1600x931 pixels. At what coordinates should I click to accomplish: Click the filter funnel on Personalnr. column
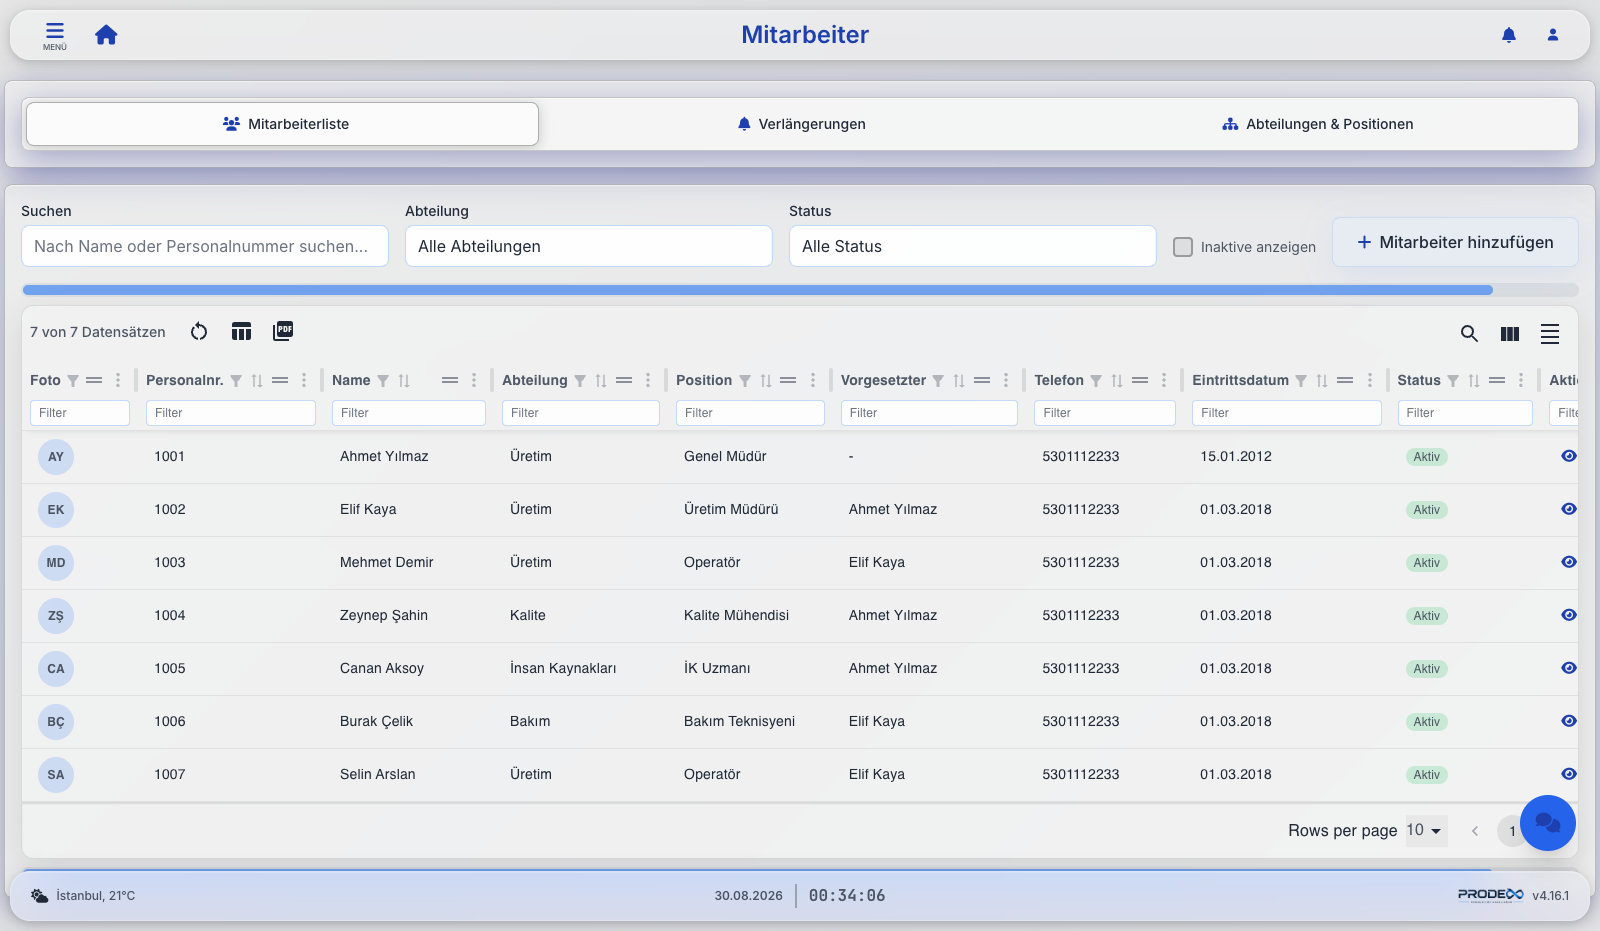coord(236,381)
